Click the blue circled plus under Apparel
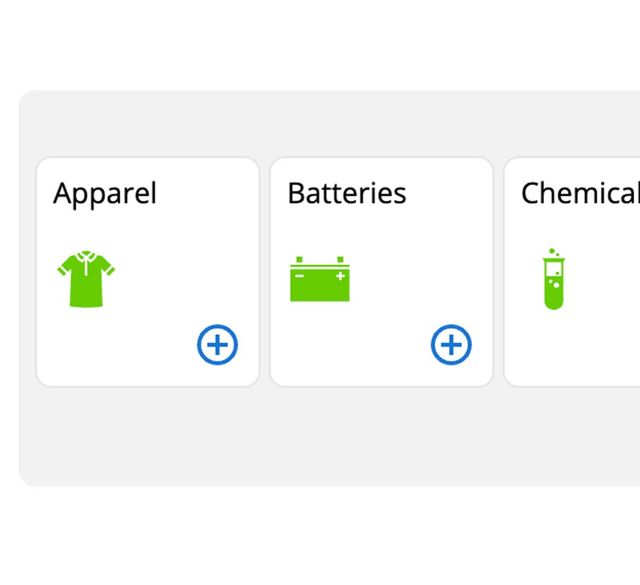Image resolution: width=640 pixels, height=585 pixels. (217, 345)
